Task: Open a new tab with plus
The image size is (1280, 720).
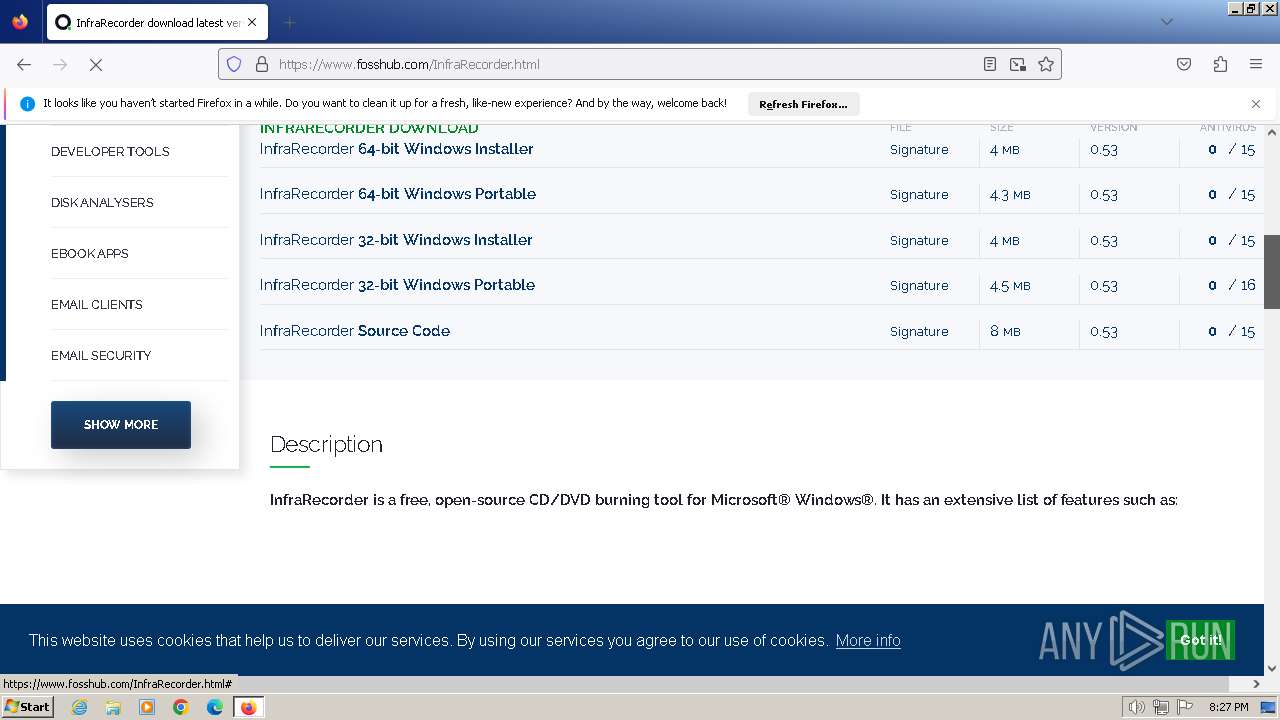Action: 289,22
